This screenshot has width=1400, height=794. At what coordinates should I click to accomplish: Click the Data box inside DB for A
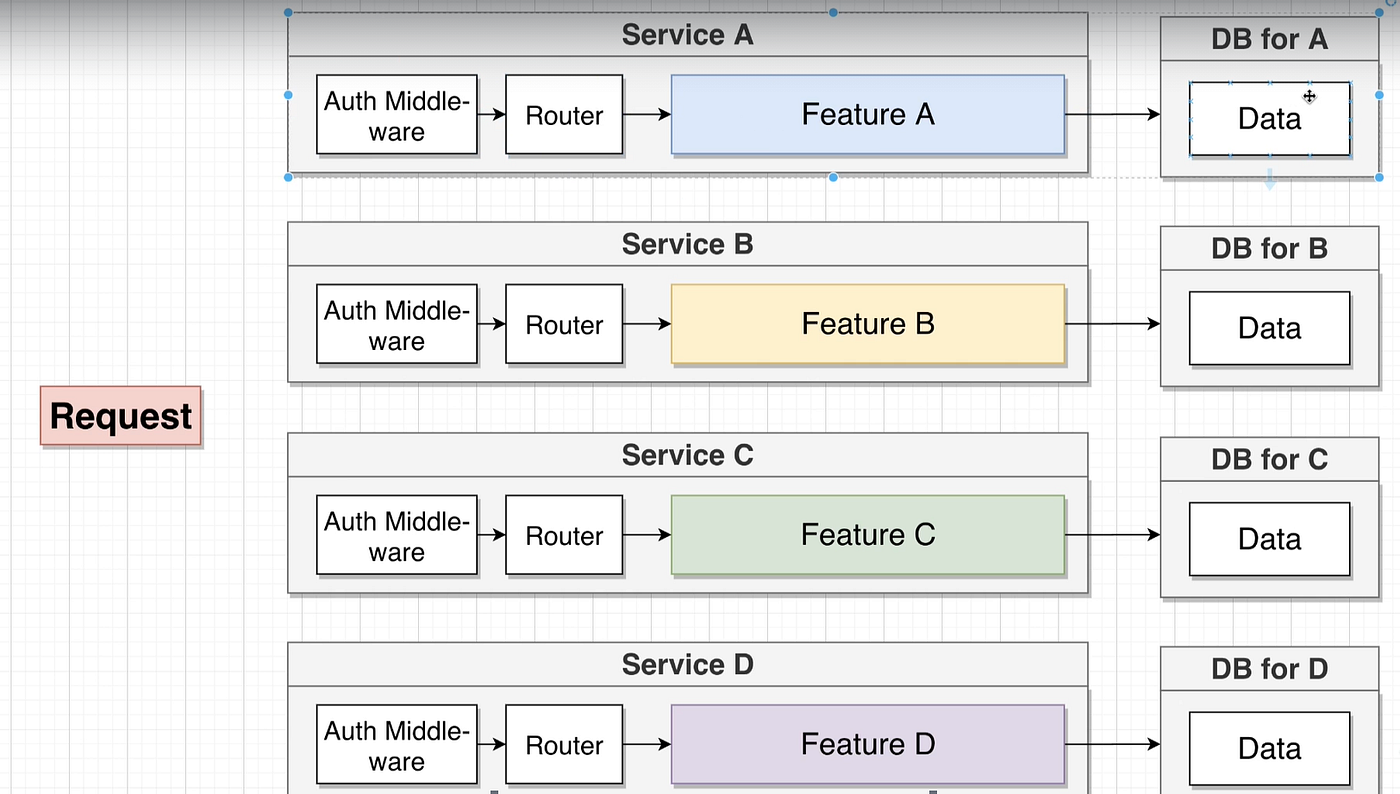point(1269,118)
